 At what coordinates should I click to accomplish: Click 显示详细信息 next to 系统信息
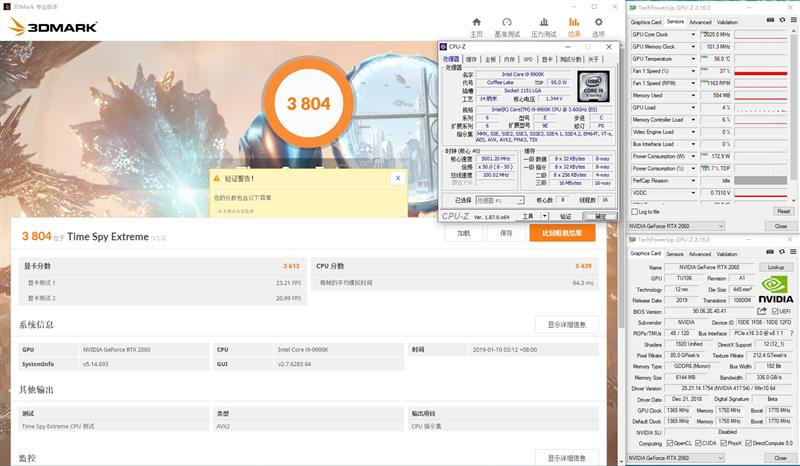pos(566,325)
